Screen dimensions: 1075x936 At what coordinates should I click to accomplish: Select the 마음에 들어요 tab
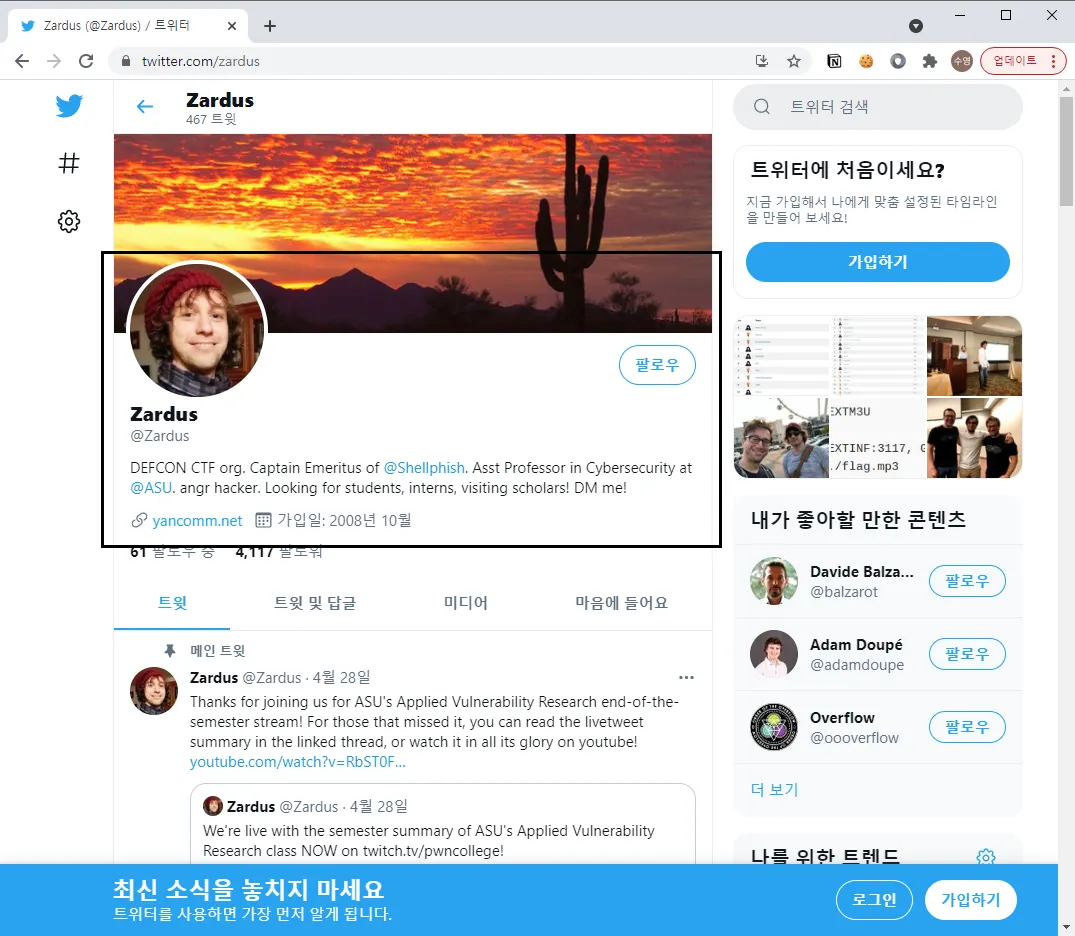click(621, 603)
